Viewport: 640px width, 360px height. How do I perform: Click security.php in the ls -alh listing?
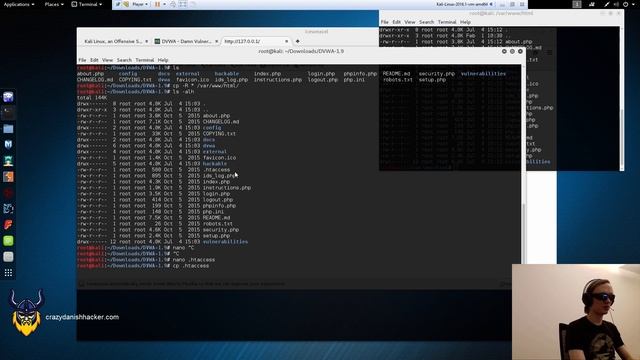tap(221, 230)
